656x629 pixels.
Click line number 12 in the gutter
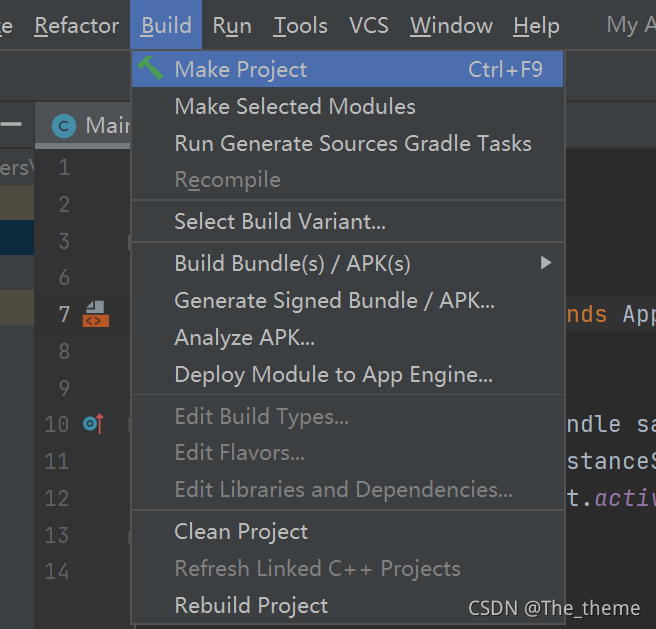[57, 498]
